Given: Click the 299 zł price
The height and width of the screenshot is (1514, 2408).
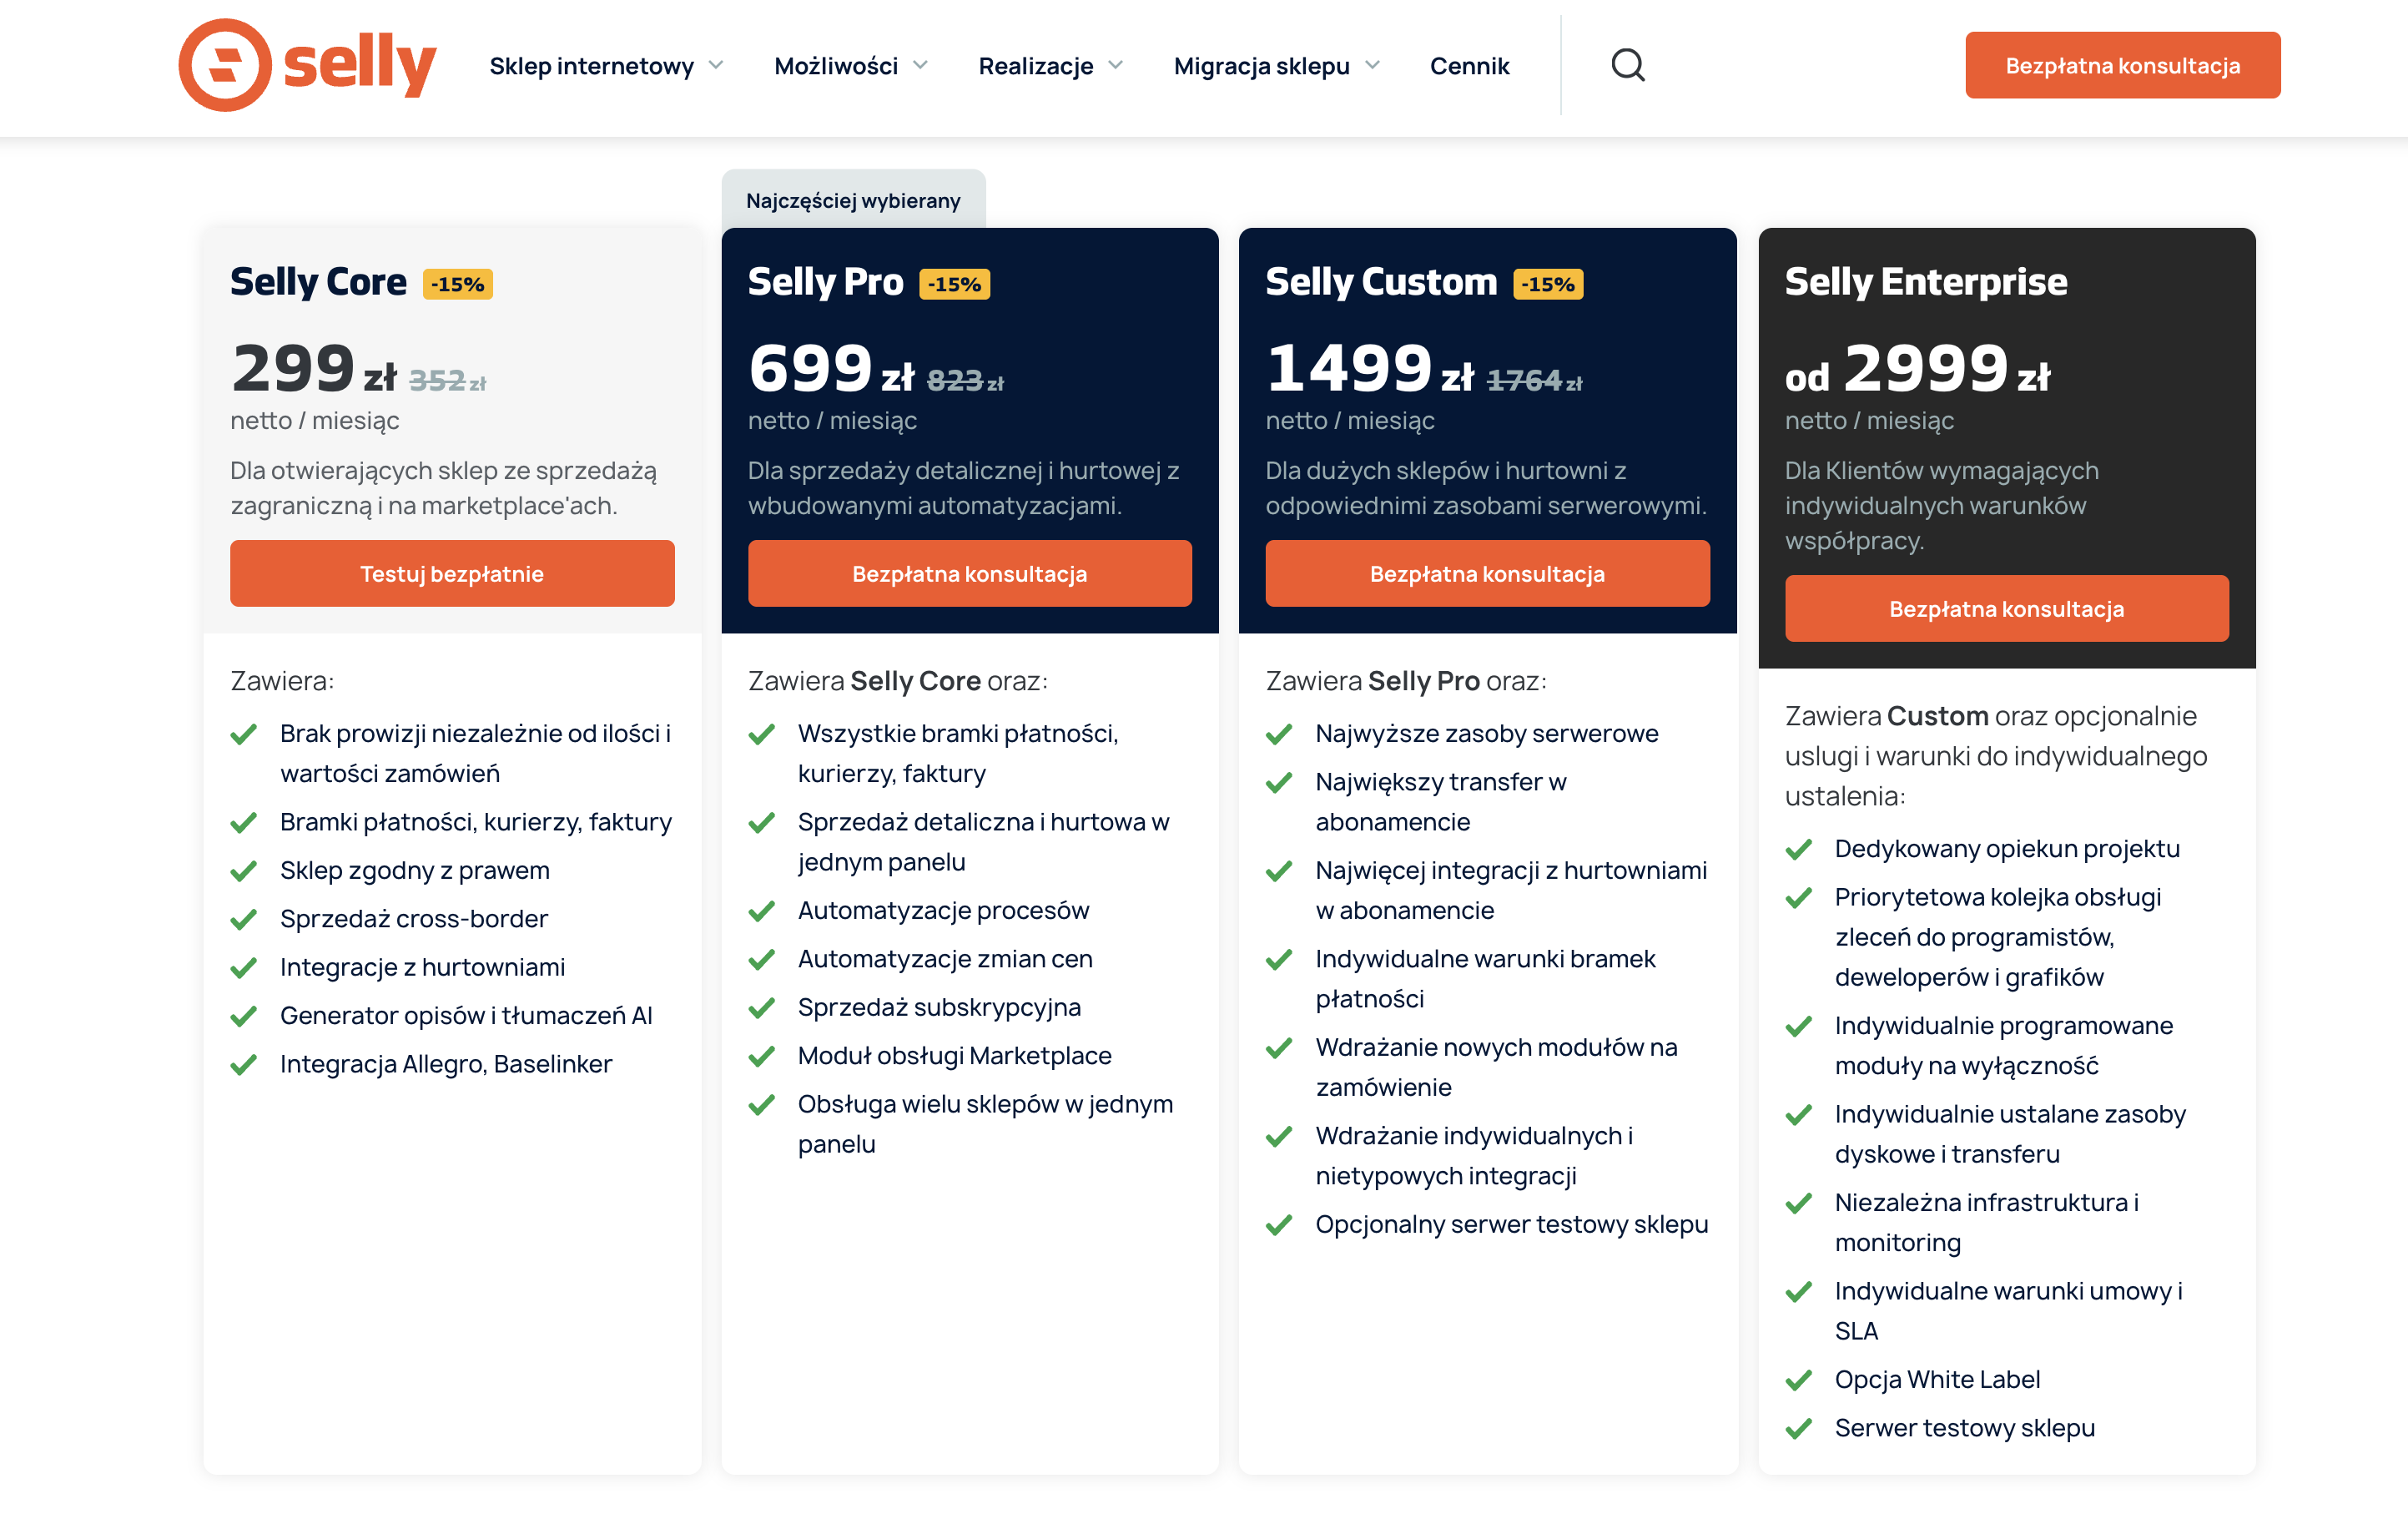Looking at the screenshot, I should pos(314,368).
